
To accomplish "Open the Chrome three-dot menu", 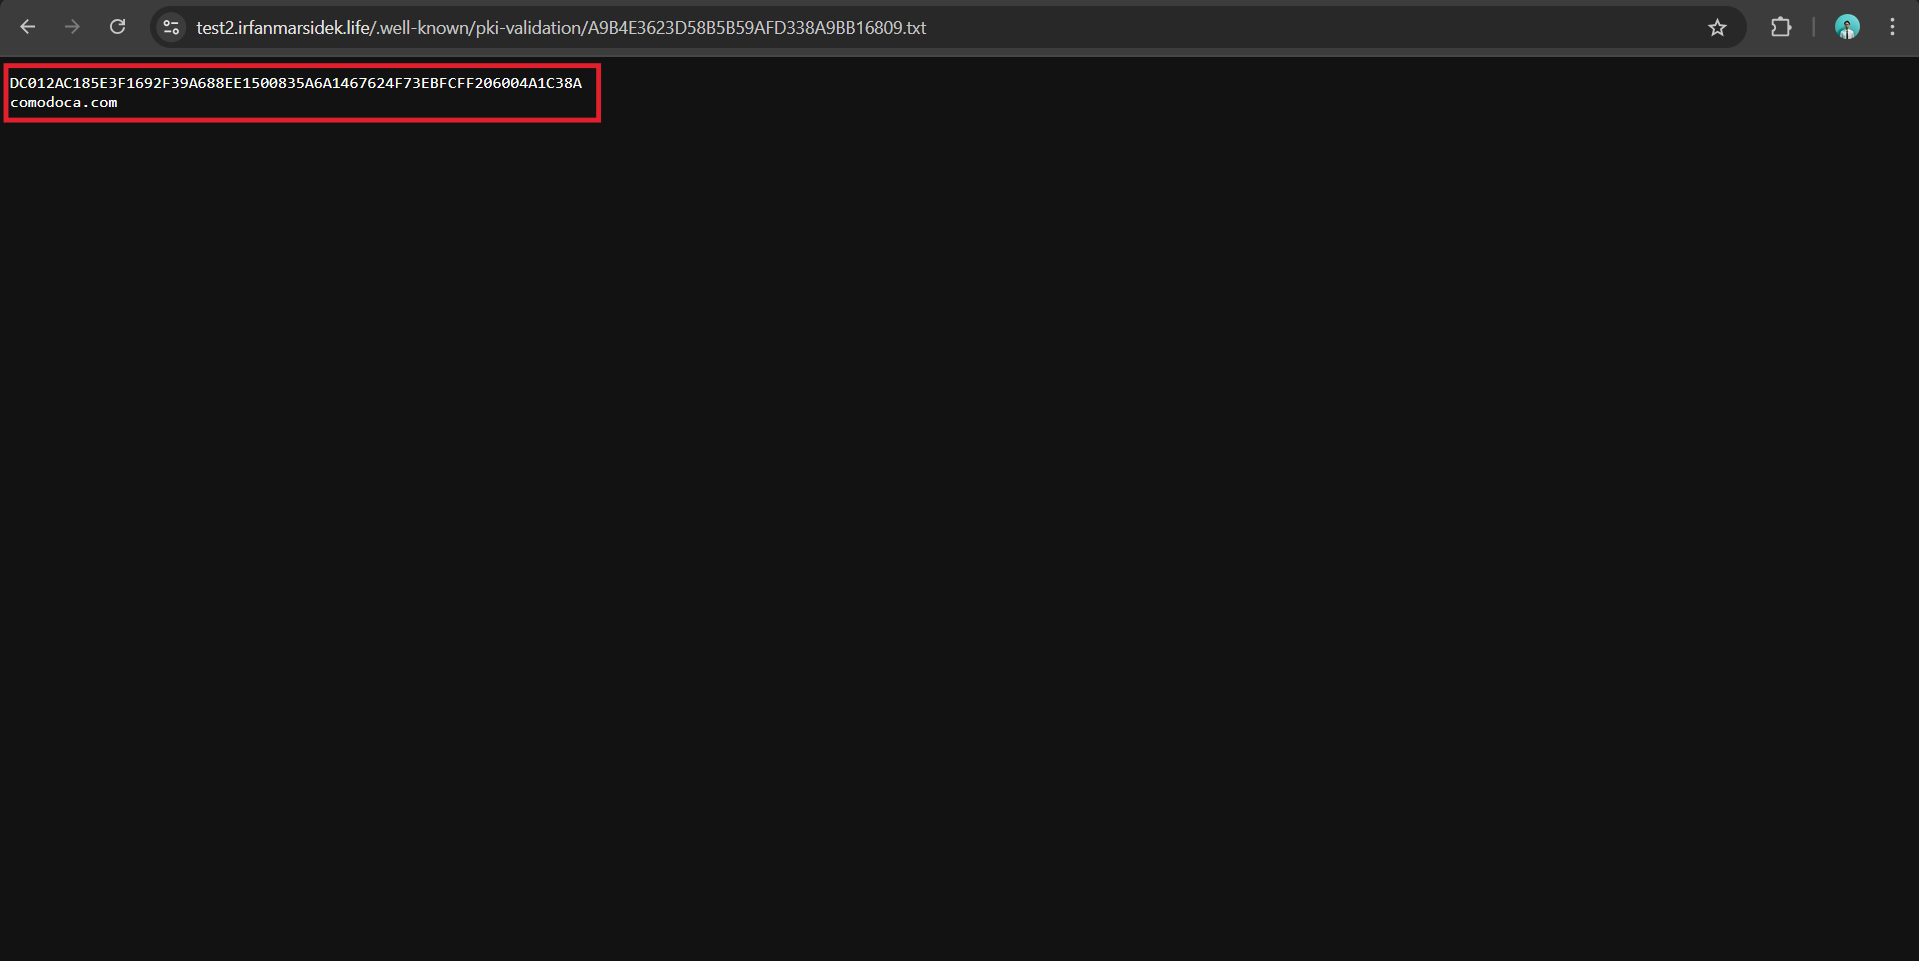I will pyautogui.click(x=1892, y=27).
